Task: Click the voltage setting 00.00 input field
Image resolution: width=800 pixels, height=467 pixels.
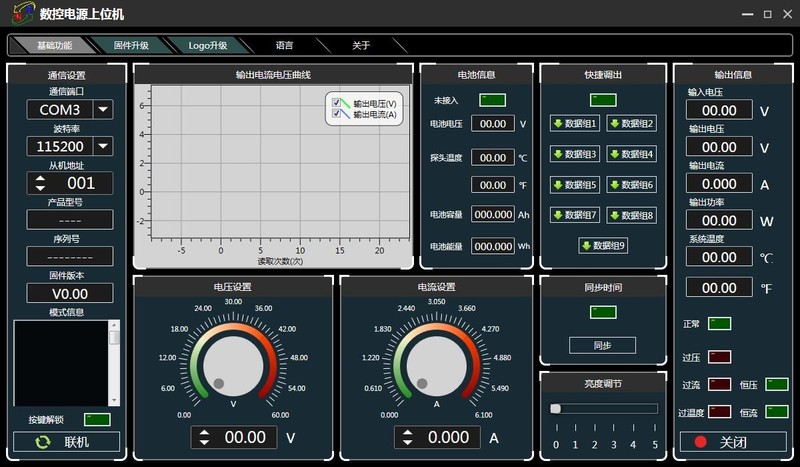Action: point(245,437)
